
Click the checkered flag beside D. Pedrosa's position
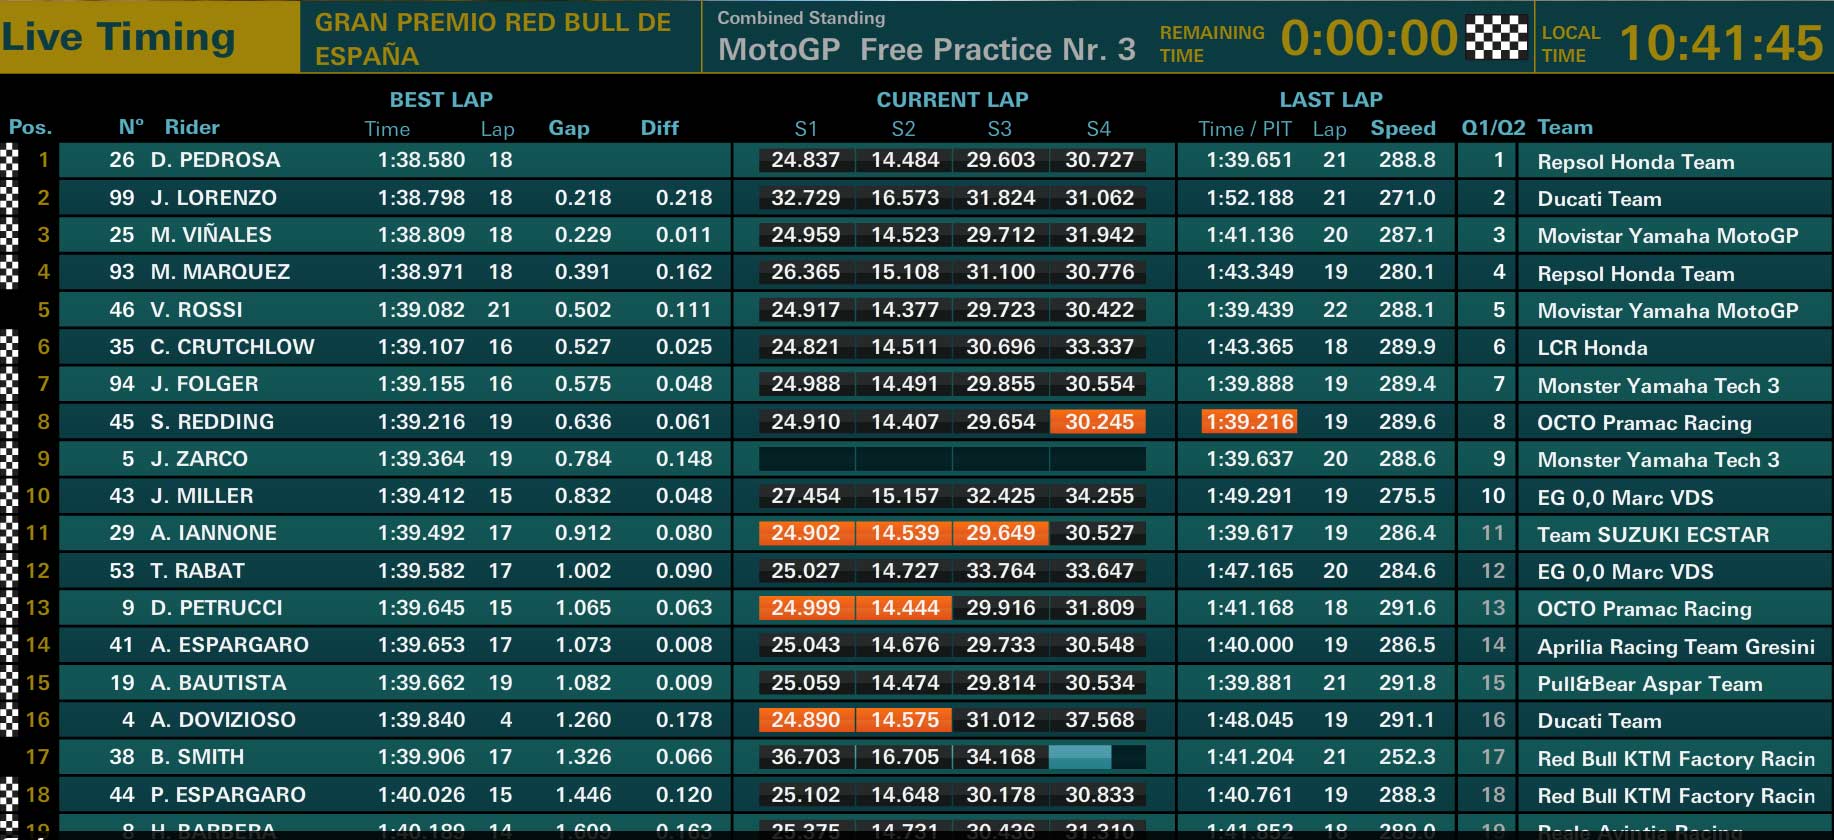(9, 160)
